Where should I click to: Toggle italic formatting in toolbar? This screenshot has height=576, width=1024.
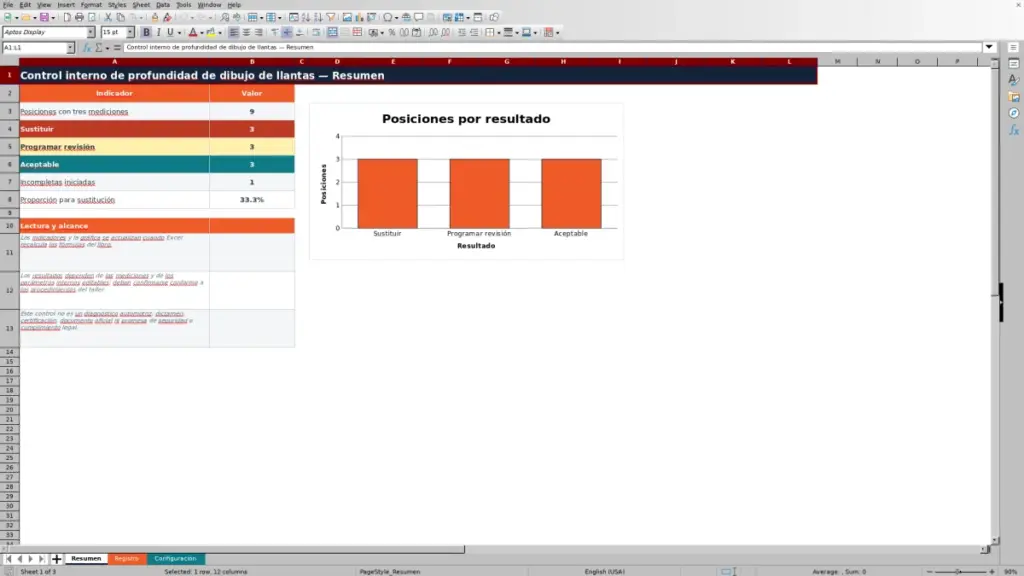(x=158, y=32)
